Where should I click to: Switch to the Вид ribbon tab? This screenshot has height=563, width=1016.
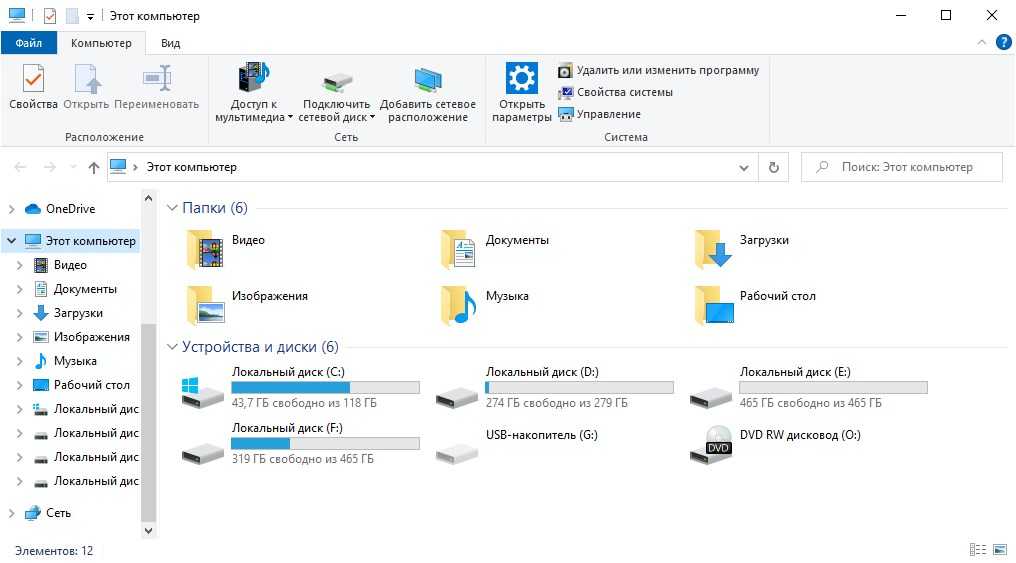[170, 43]
